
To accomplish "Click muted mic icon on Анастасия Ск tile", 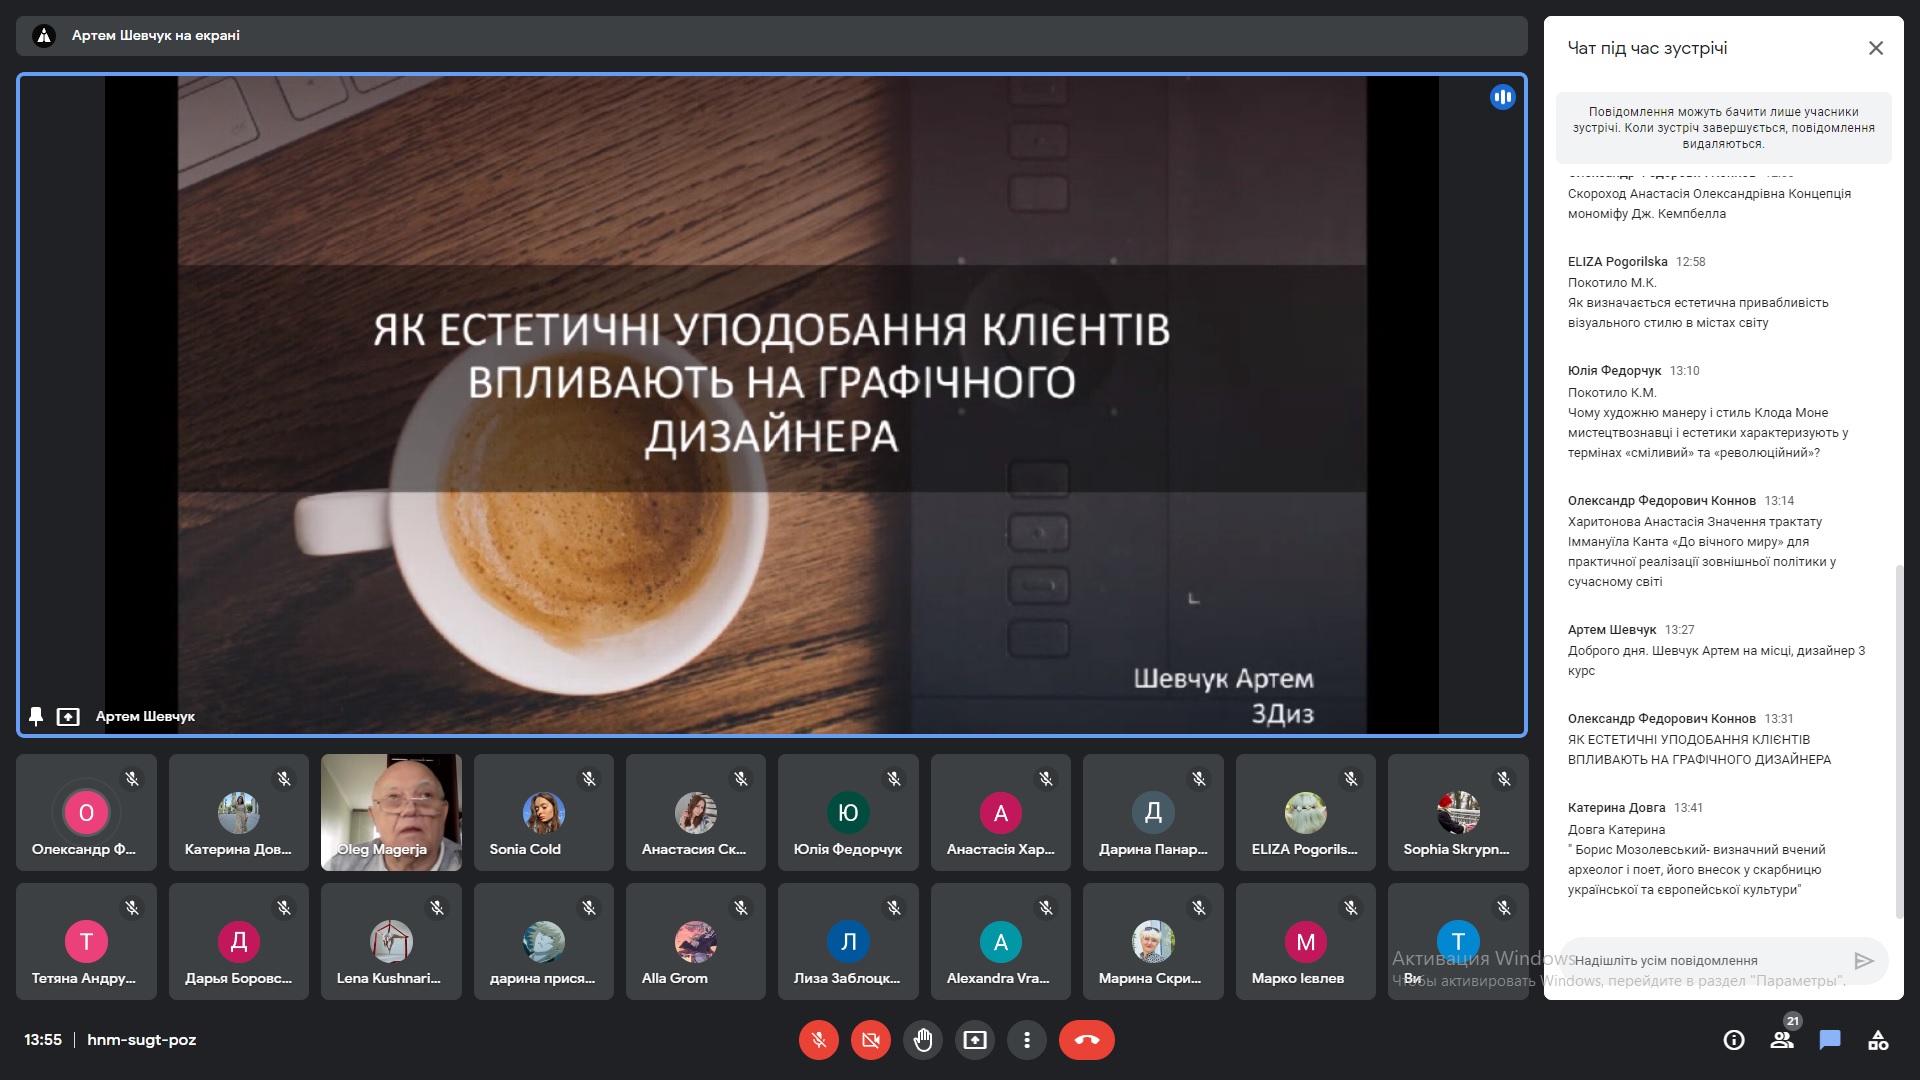I will pos(741,778).
